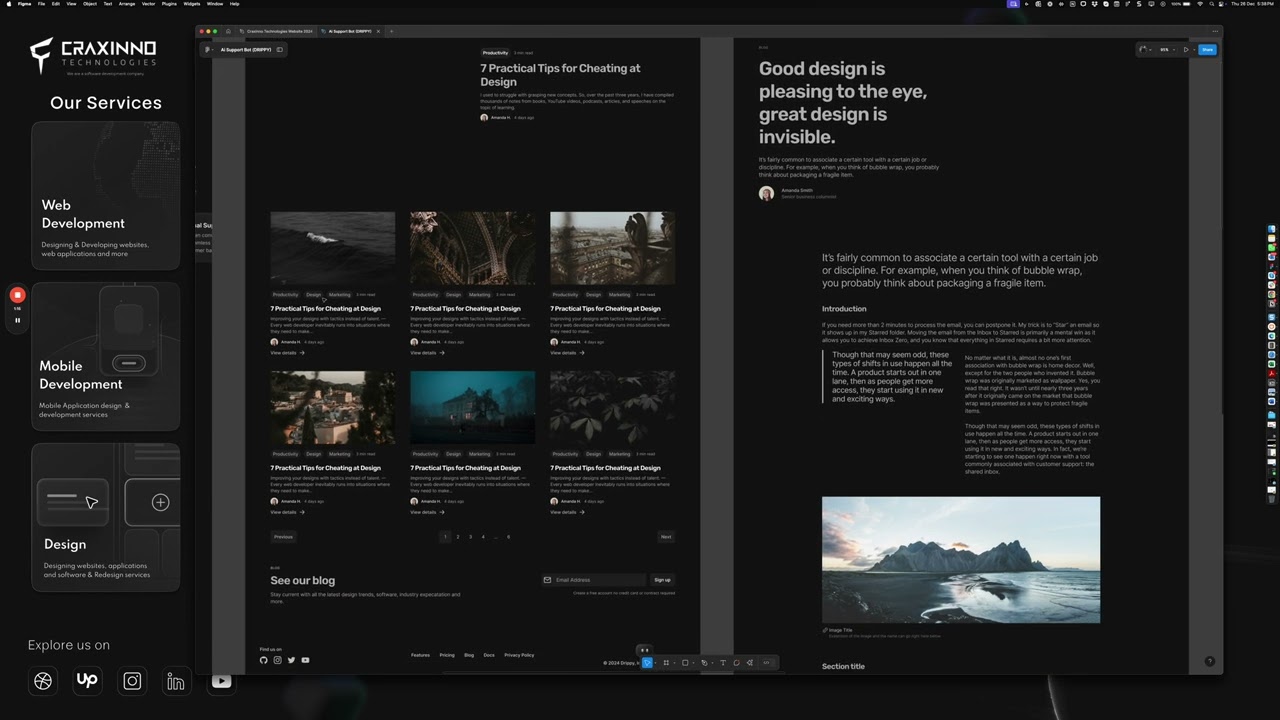Select the Pen tool
Screen dimensions: 1280x720
[x=704, y=662]
